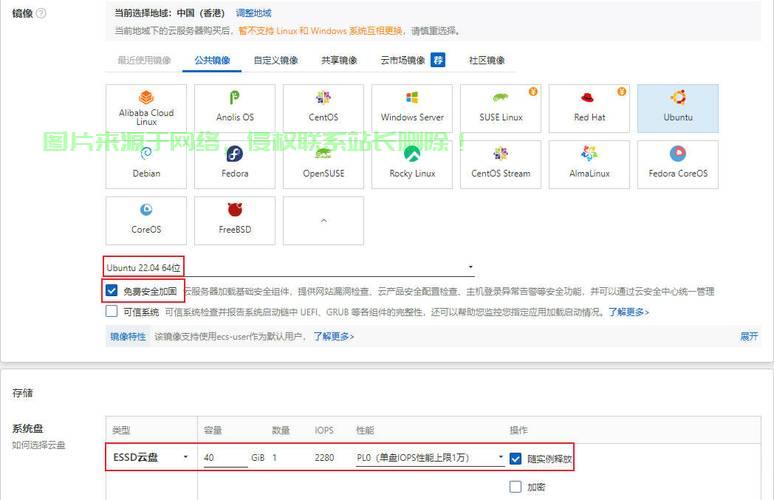
Task: Click the IOPS value 2280
Action: point(324,458)
